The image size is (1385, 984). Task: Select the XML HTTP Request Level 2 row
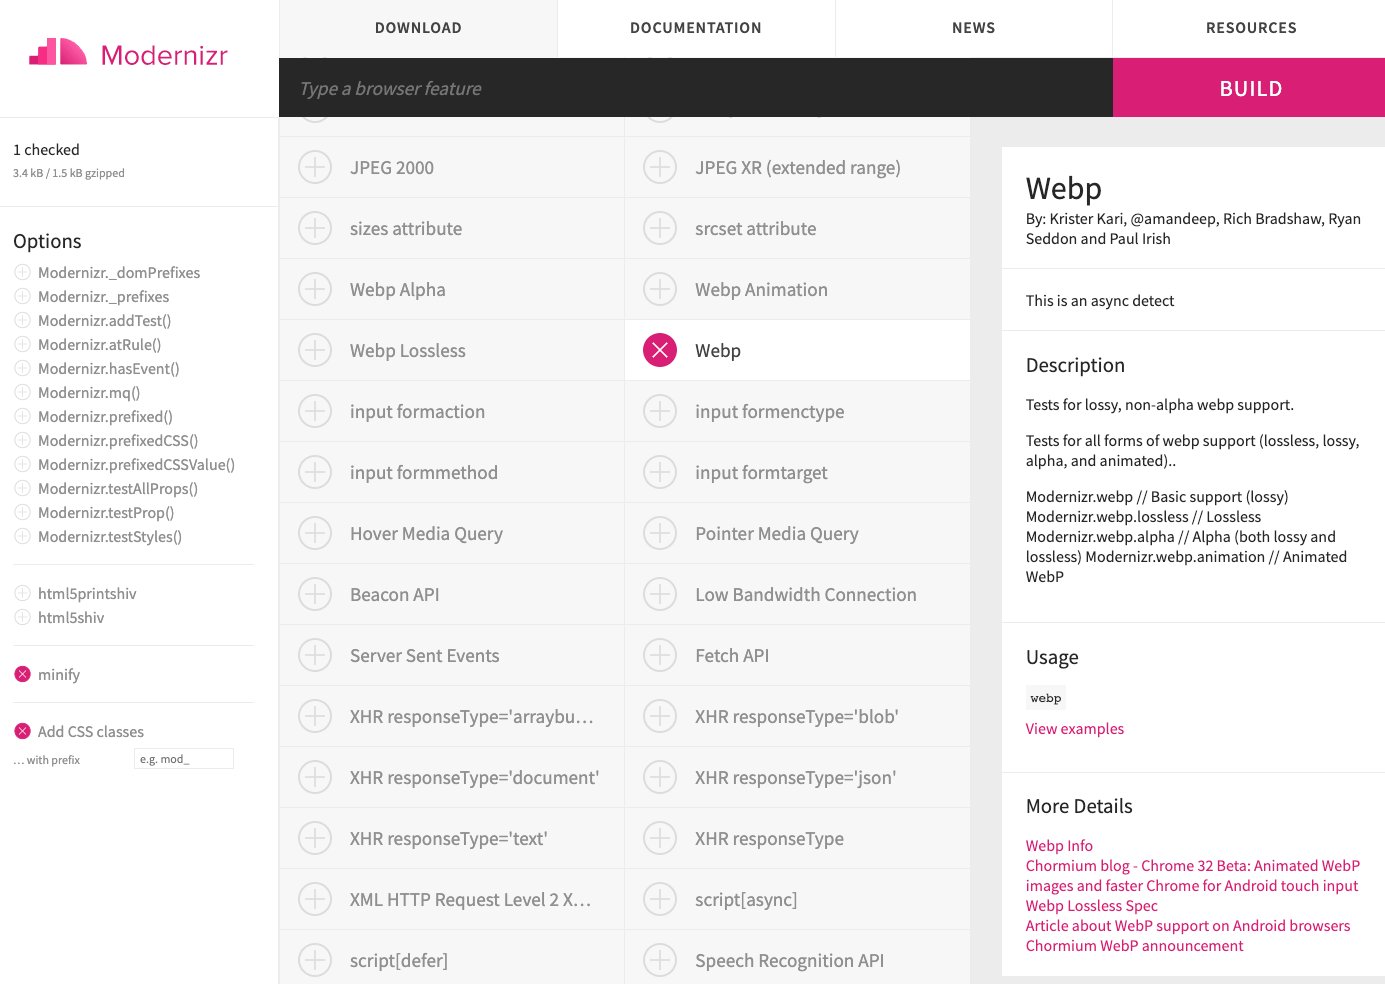(x=452, y=899)
